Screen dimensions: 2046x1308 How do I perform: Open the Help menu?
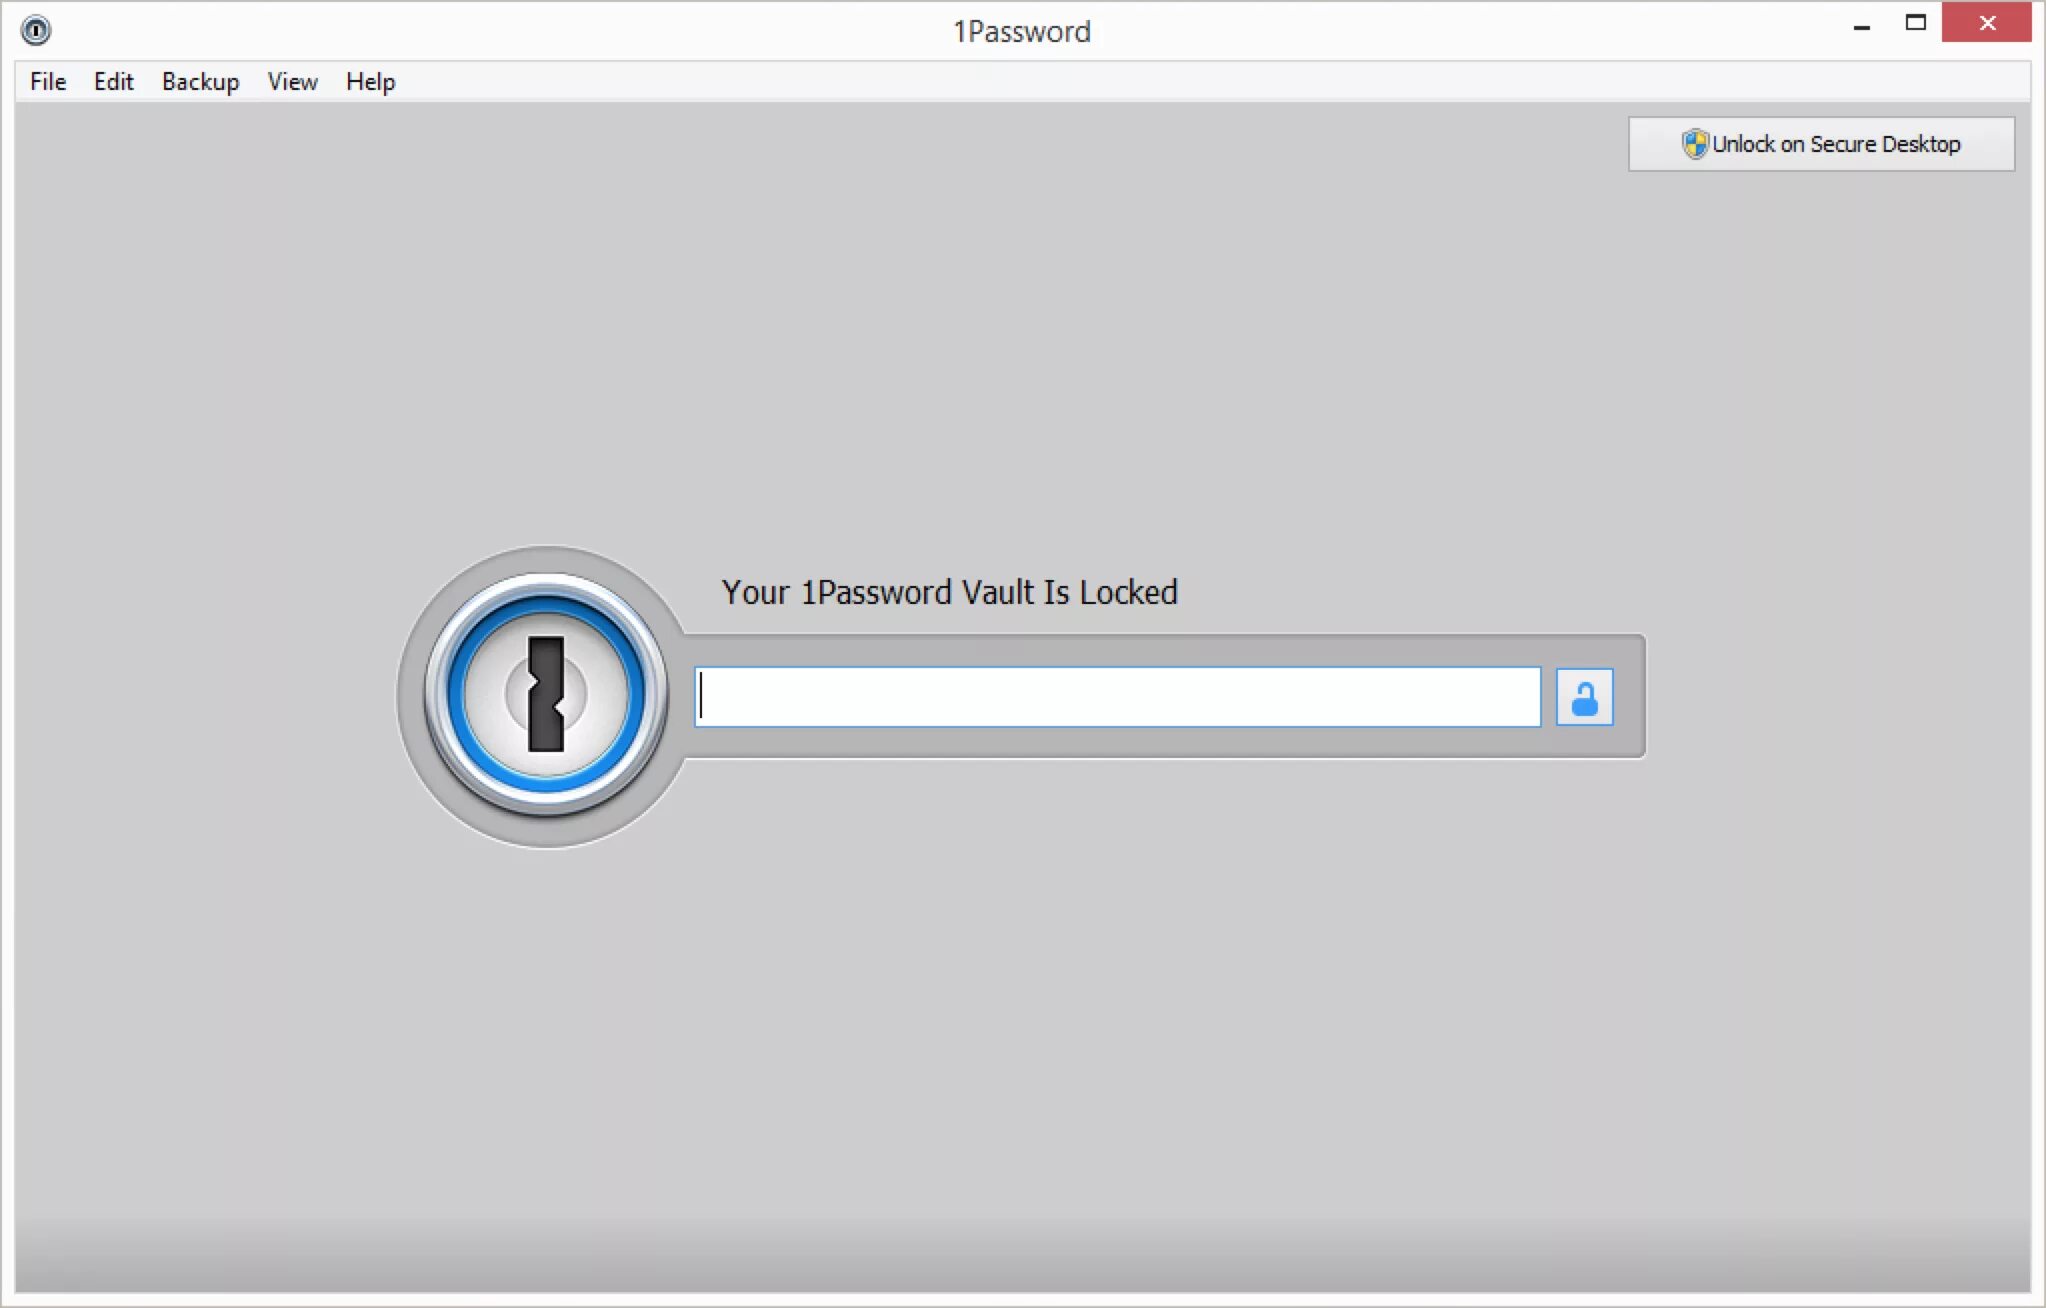(370, 82)
